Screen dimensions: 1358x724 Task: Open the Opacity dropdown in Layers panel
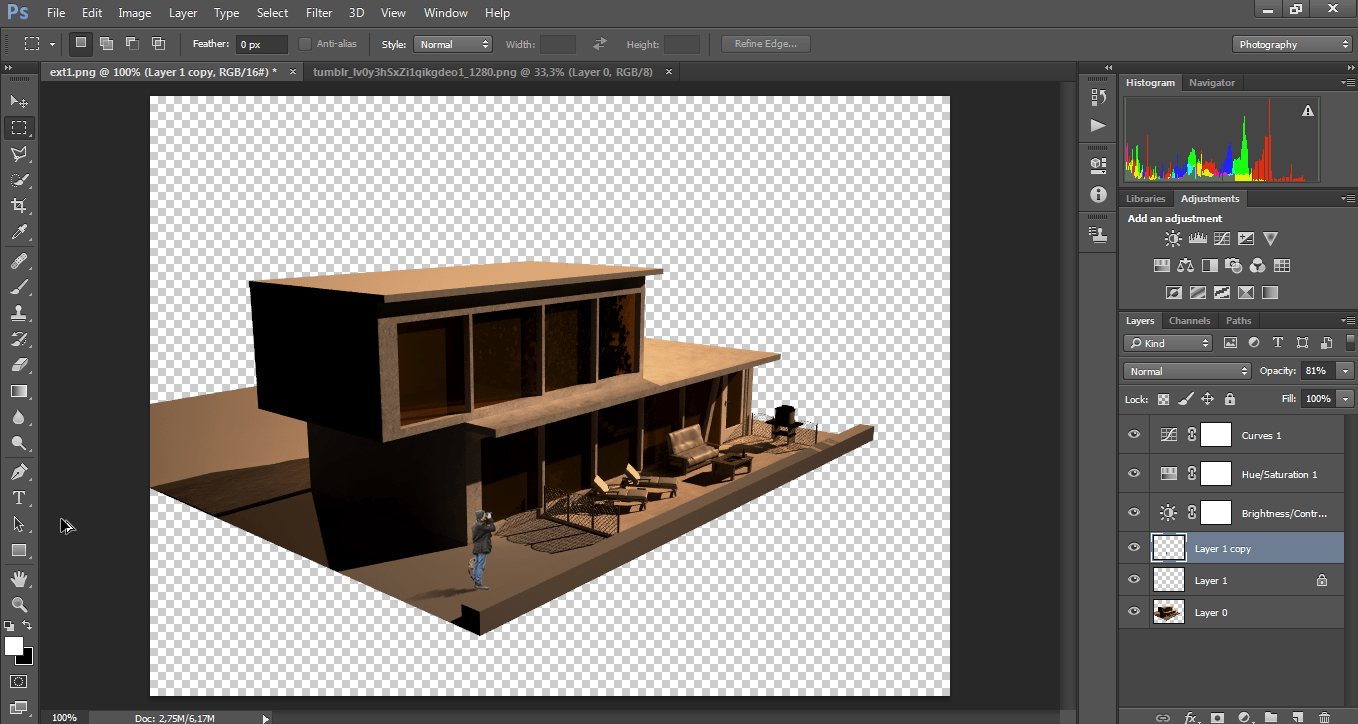click(x=1346, y=370)
